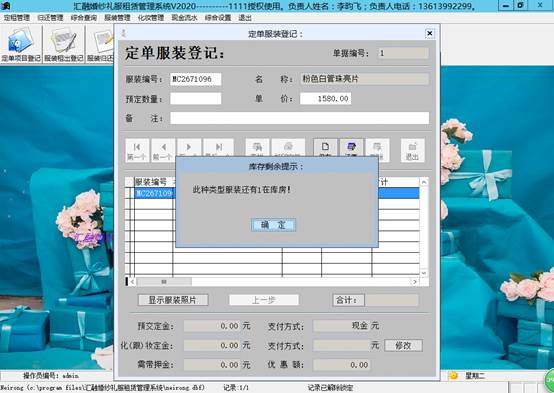Open the 化妆管理 menu
The image size is (554, 393).
pos(151,18)
